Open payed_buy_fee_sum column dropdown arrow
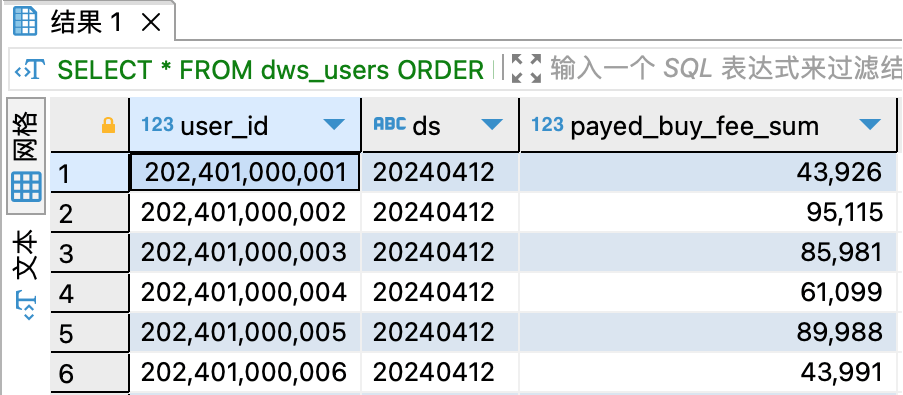The width and height of the screenshot is (903, 395). pos(870,124)
